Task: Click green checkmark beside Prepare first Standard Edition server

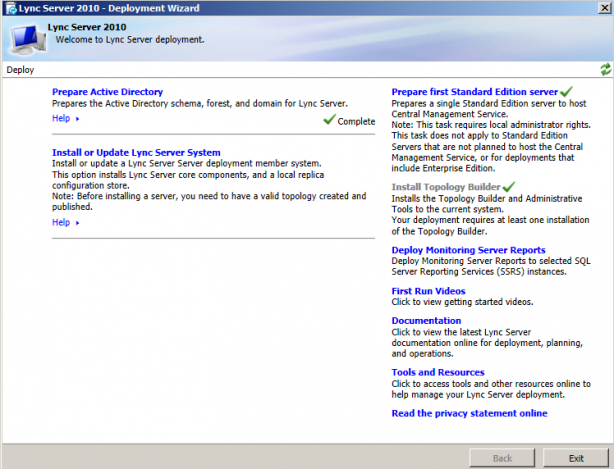Action: 566,91
